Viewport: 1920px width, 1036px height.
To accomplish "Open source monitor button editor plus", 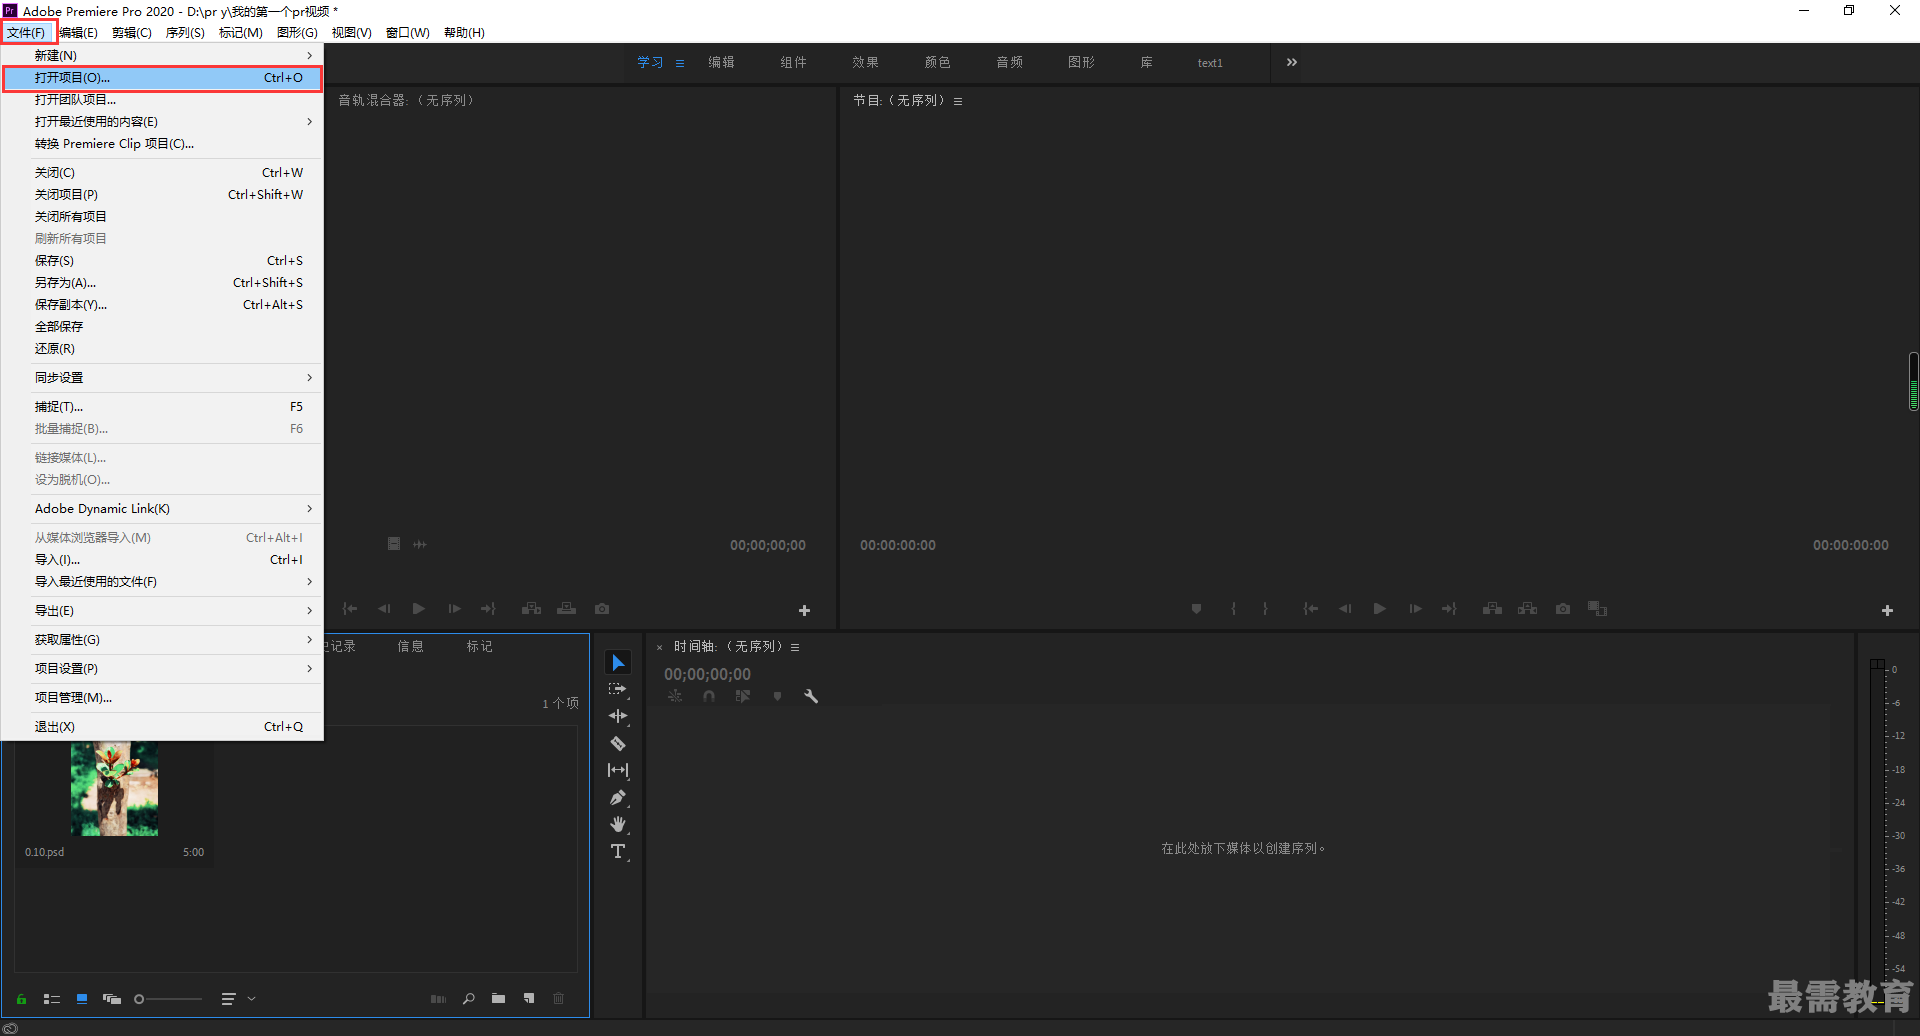I will (804, 610).
